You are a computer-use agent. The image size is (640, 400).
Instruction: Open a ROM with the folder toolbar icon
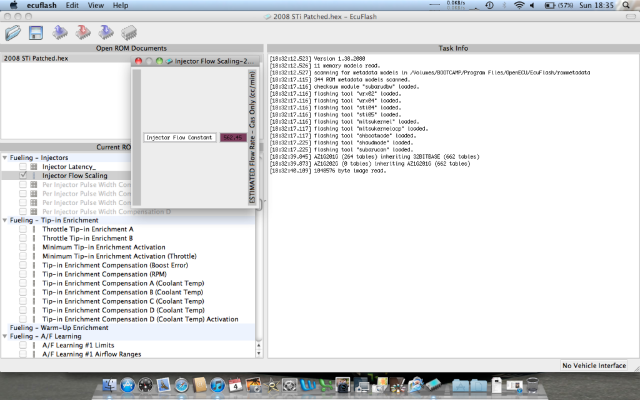[13, 33]
